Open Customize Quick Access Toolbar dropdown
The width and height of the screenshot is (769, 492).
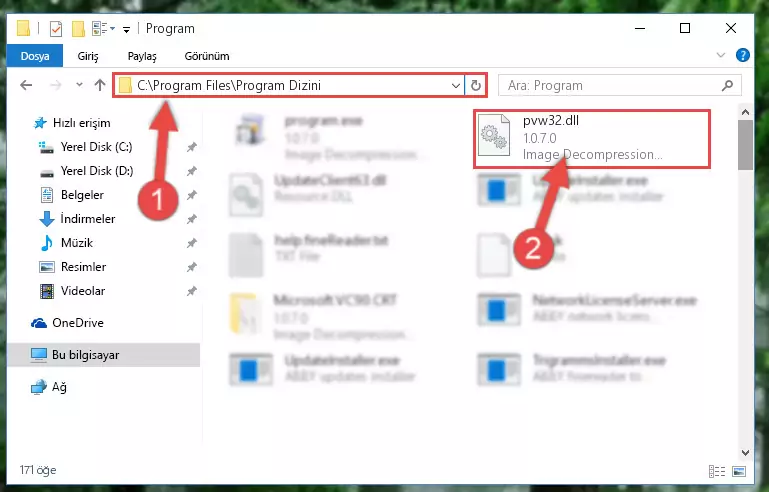click(x=126, y=29)
